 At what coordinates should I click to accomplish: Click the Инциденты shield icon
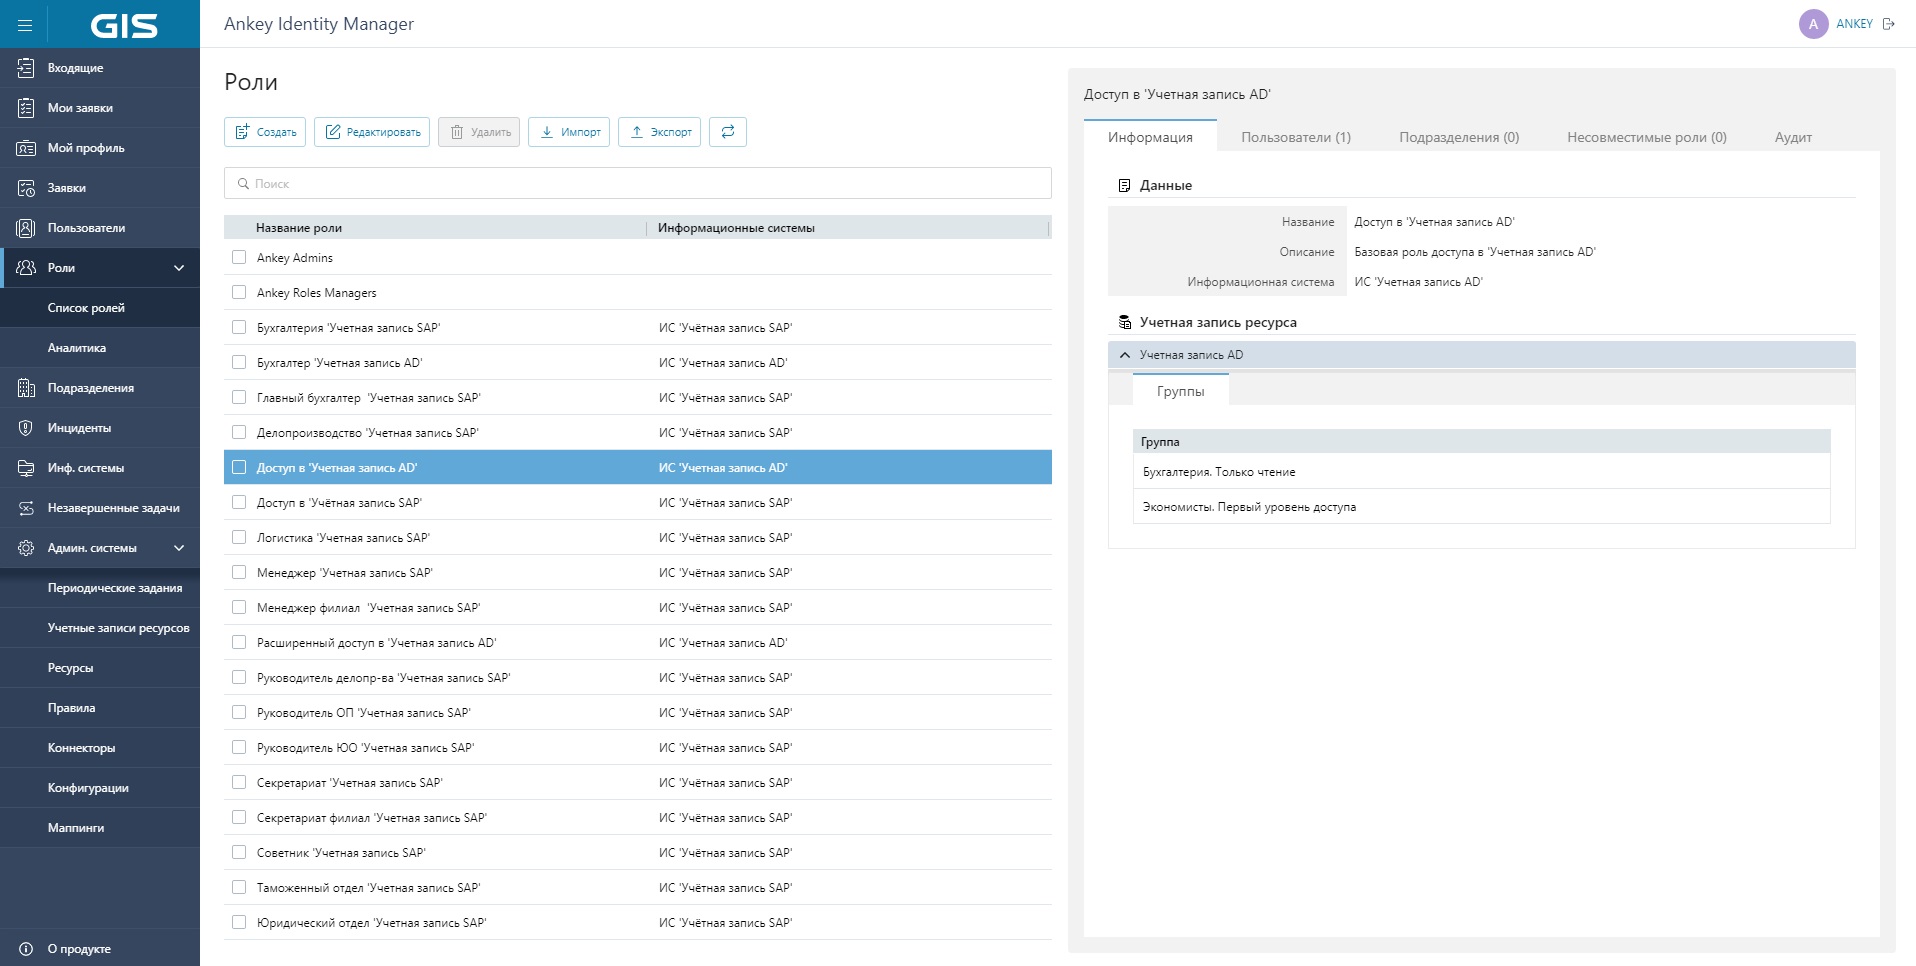(x=26, y=428)
